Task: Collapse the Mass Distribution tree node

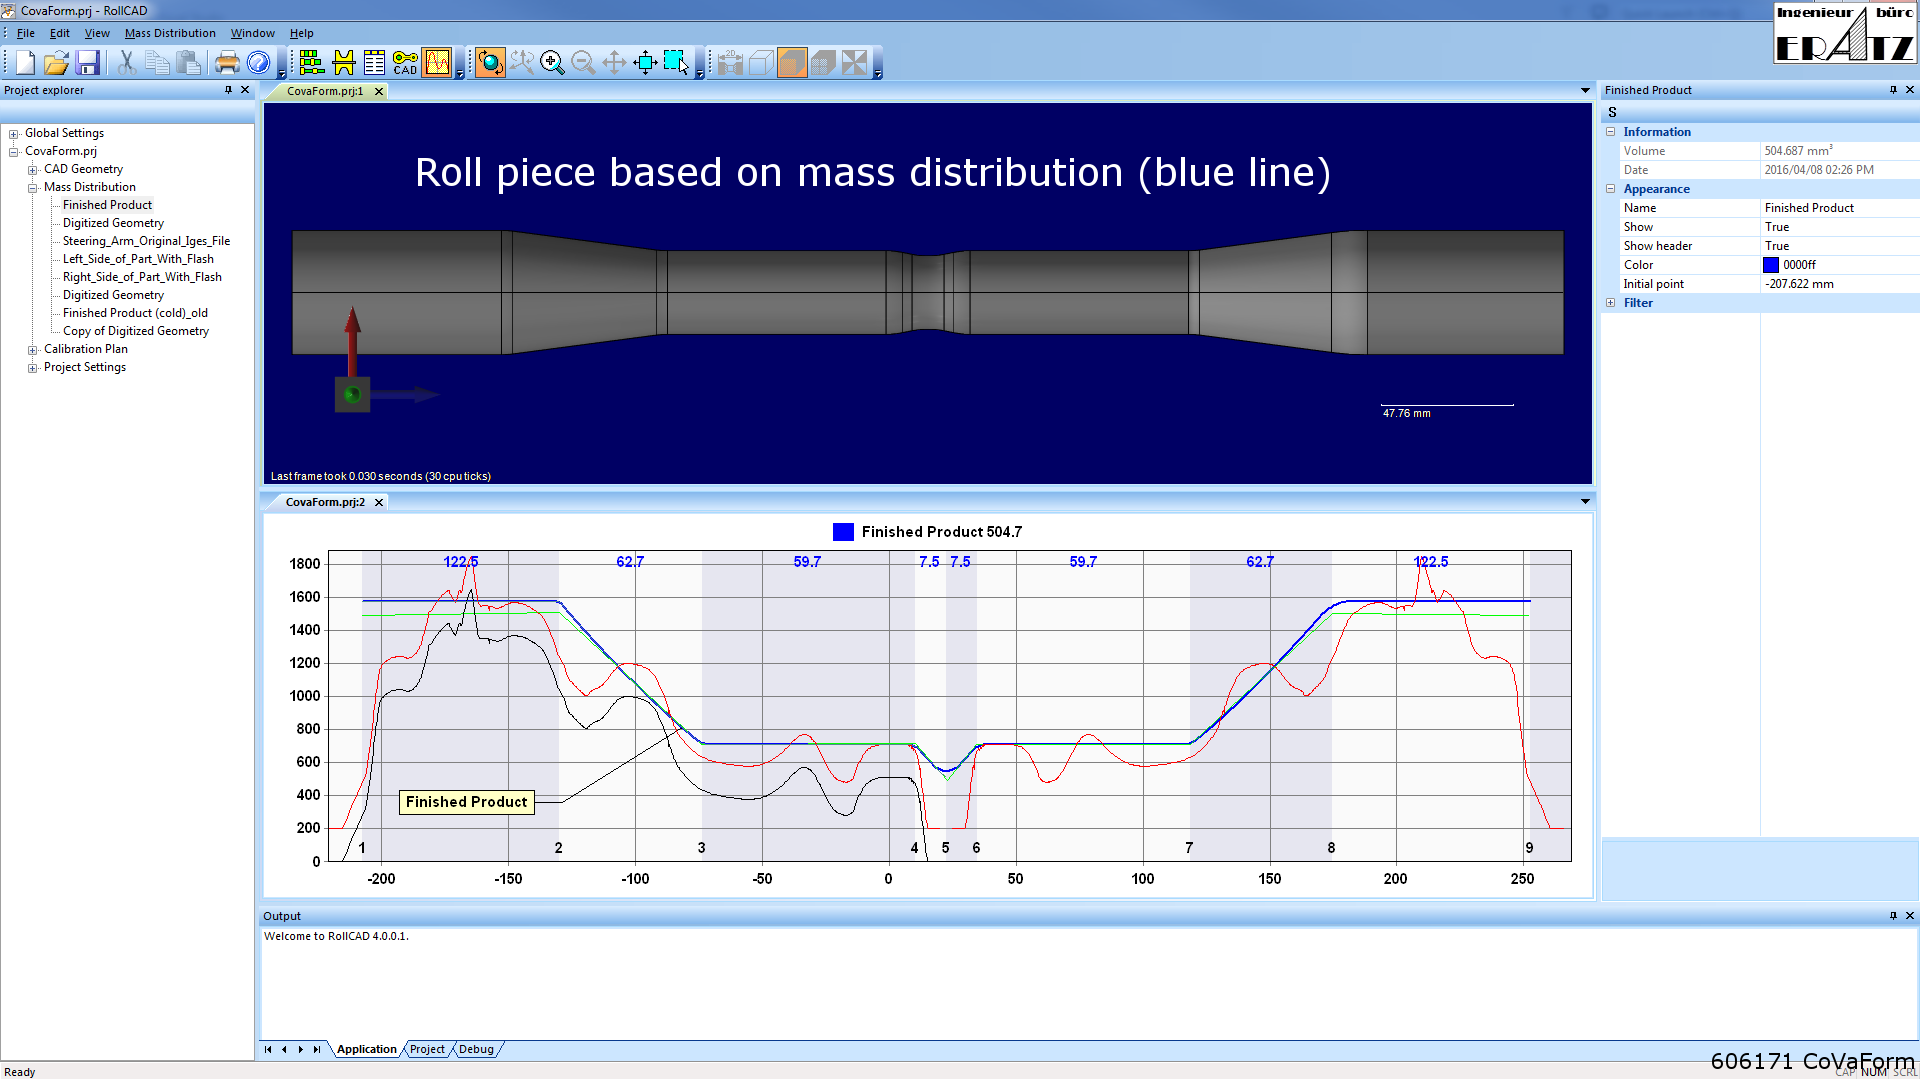Action: point(33,188)
